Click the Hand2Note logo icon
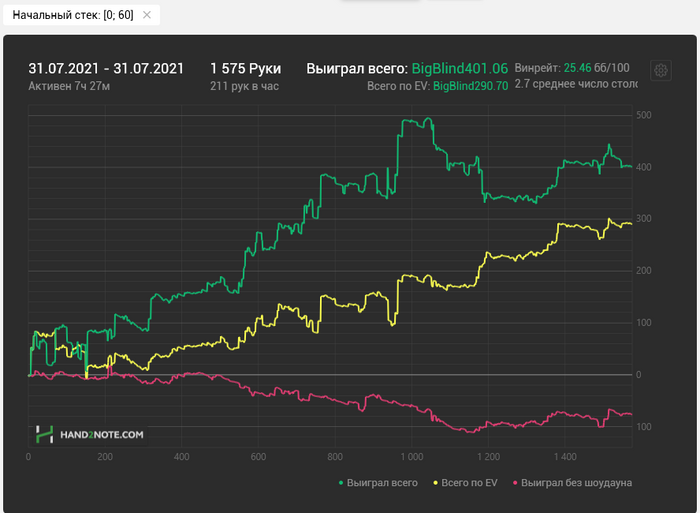 pyautogui.click(x=44, y=434)
